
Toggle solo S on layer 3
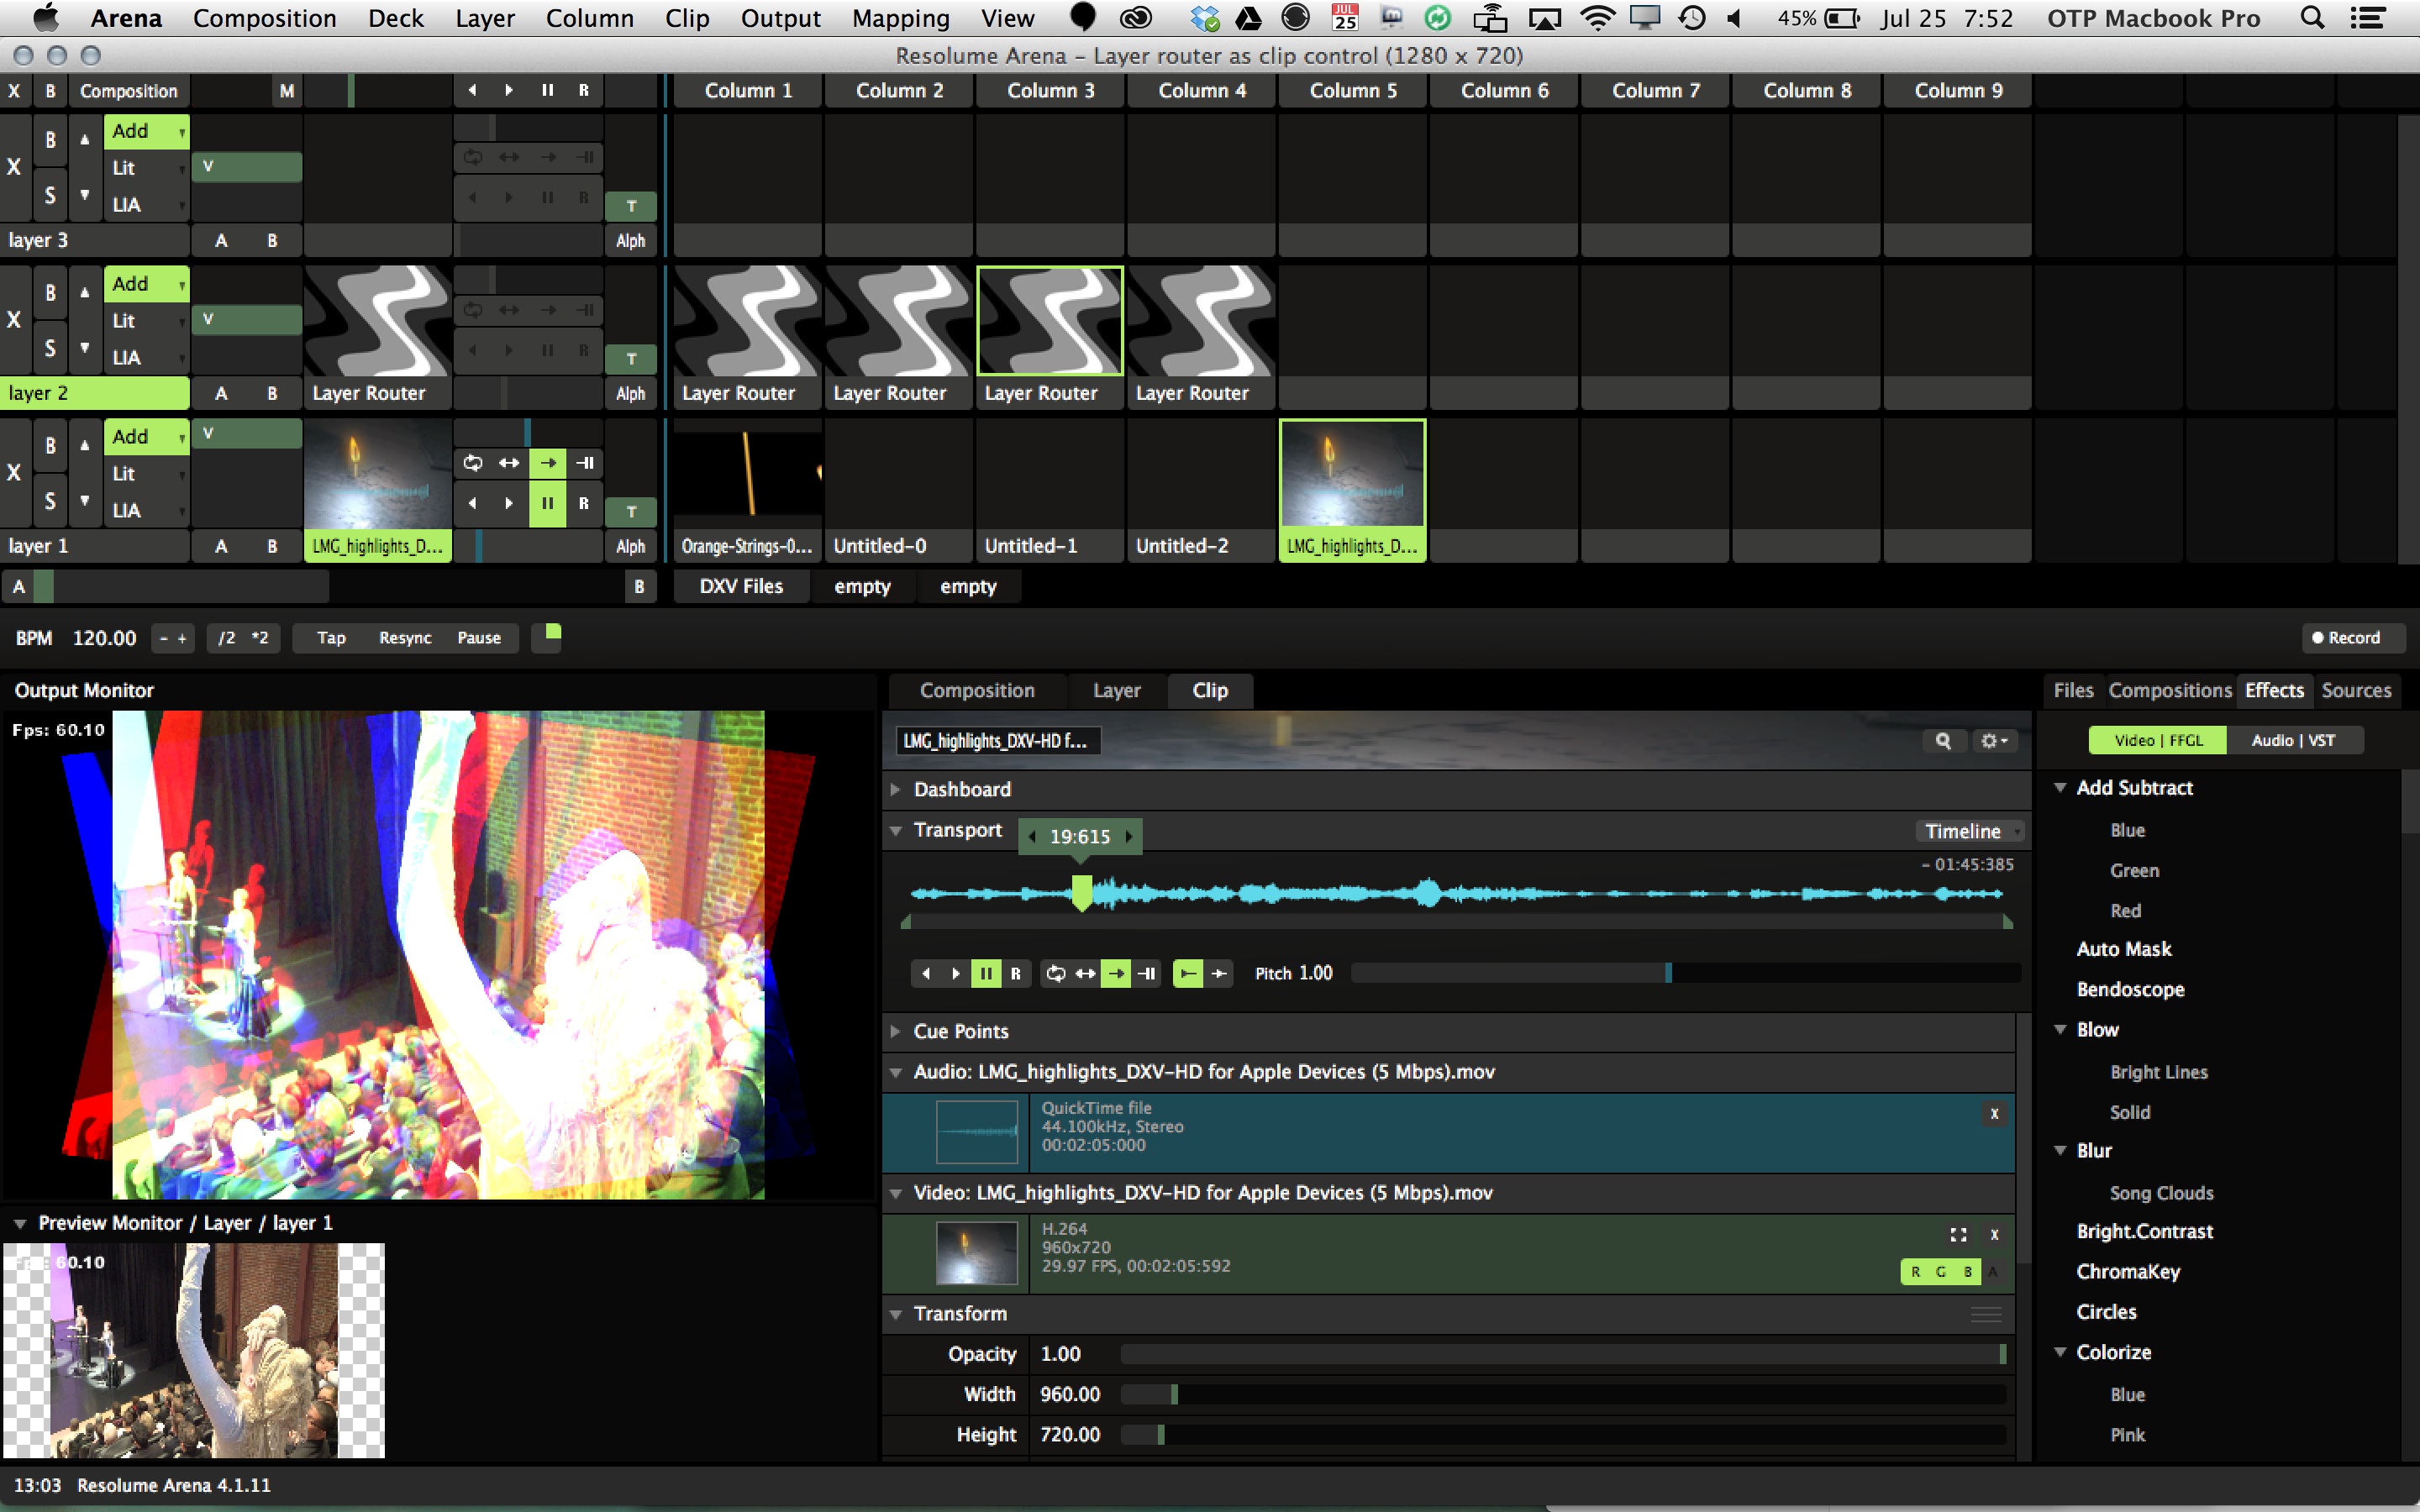pos(50,196)
